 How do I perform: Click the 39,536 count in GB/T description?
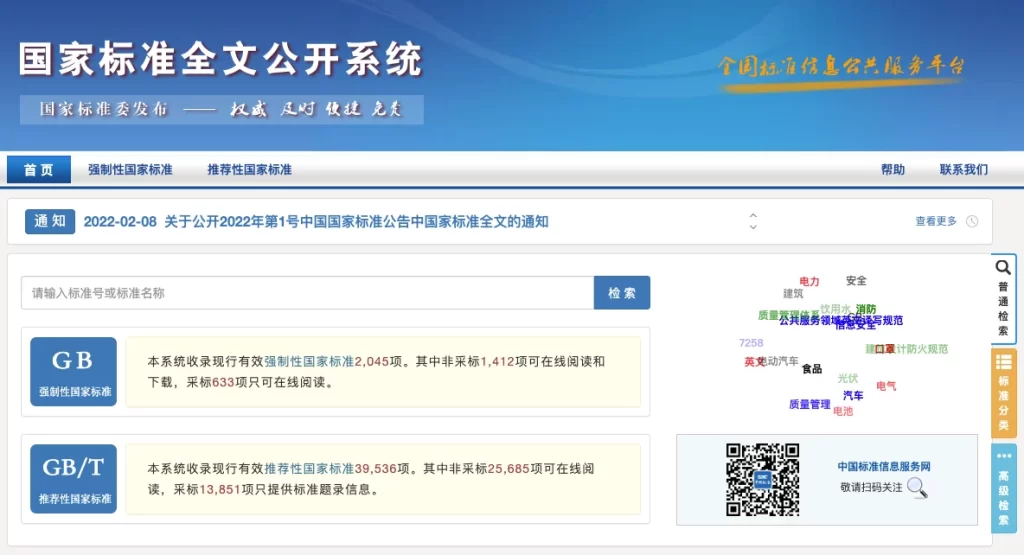pyautogui.click(x=376, y=468)
